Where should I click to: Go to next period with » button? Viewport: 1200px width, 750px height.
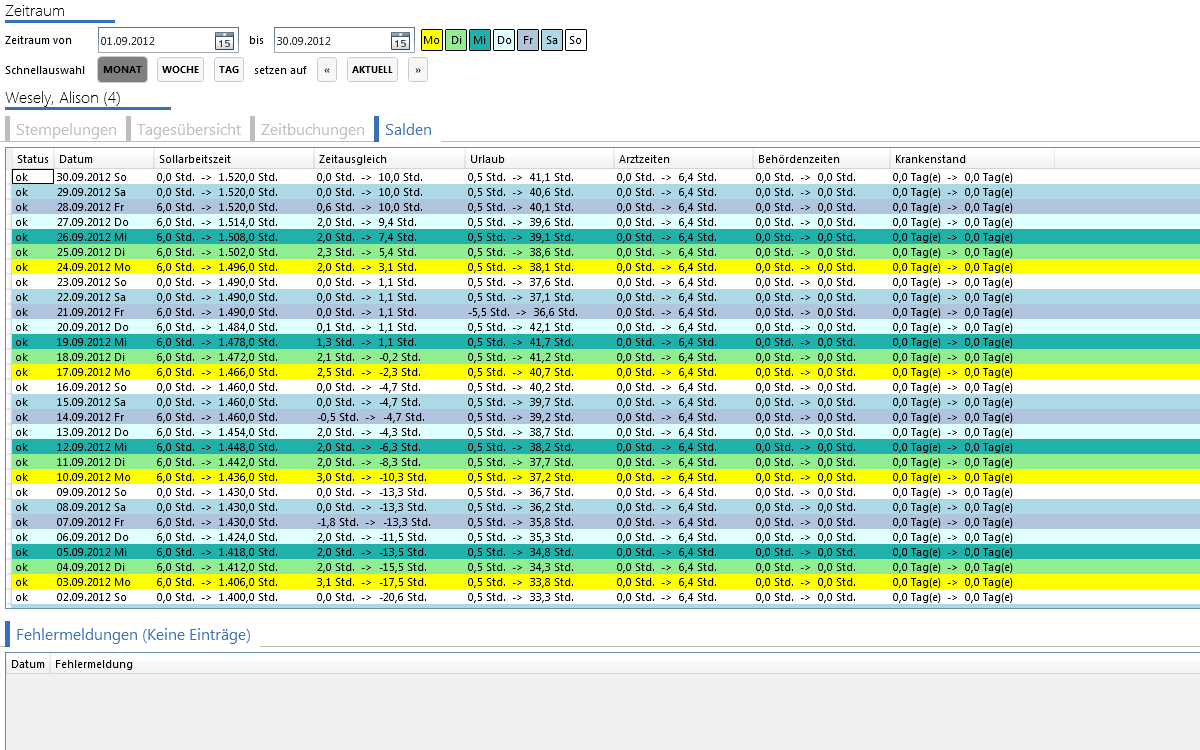click(418, 70)
